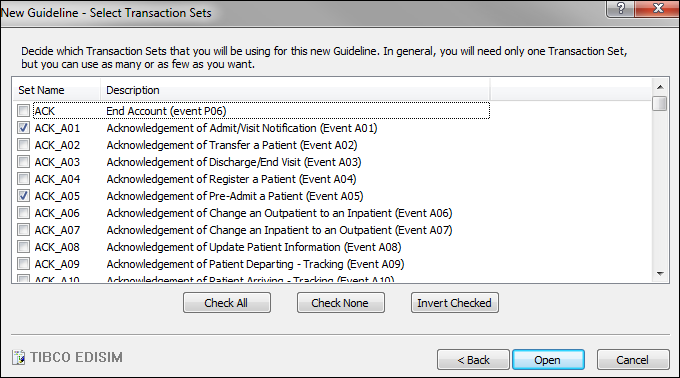Click the scrollbar up arrow
680x378 pixels.
(x=660, y=87)
